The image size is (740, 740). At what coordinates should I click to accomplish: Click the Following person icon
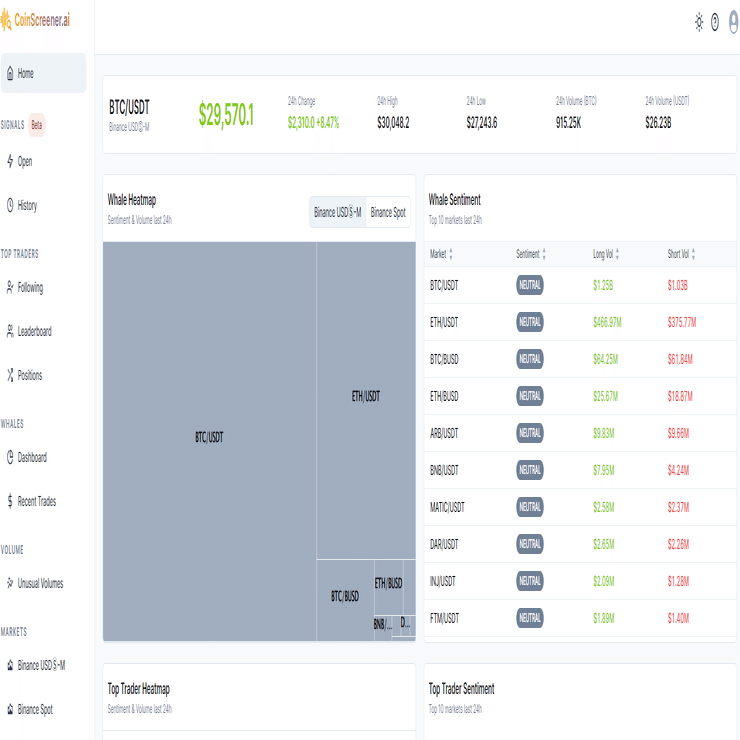[10, 287]
